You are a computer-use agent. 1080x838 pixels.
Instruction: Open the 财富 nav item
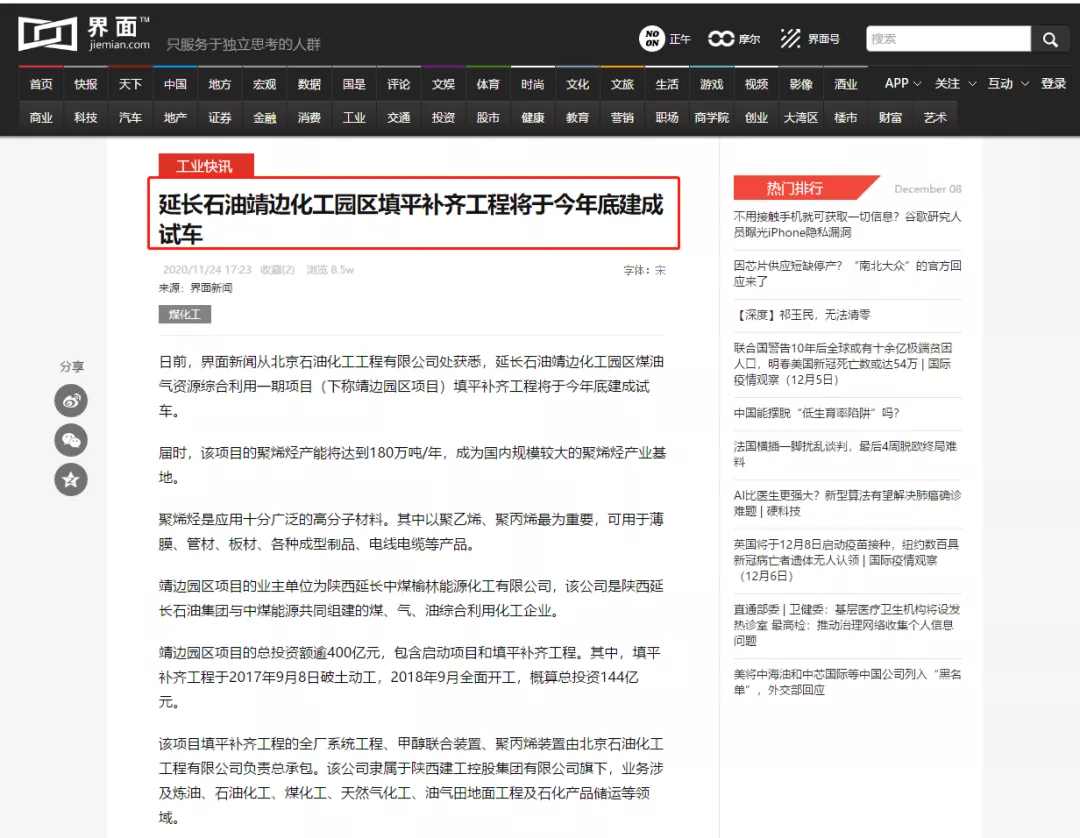[891, 118]
